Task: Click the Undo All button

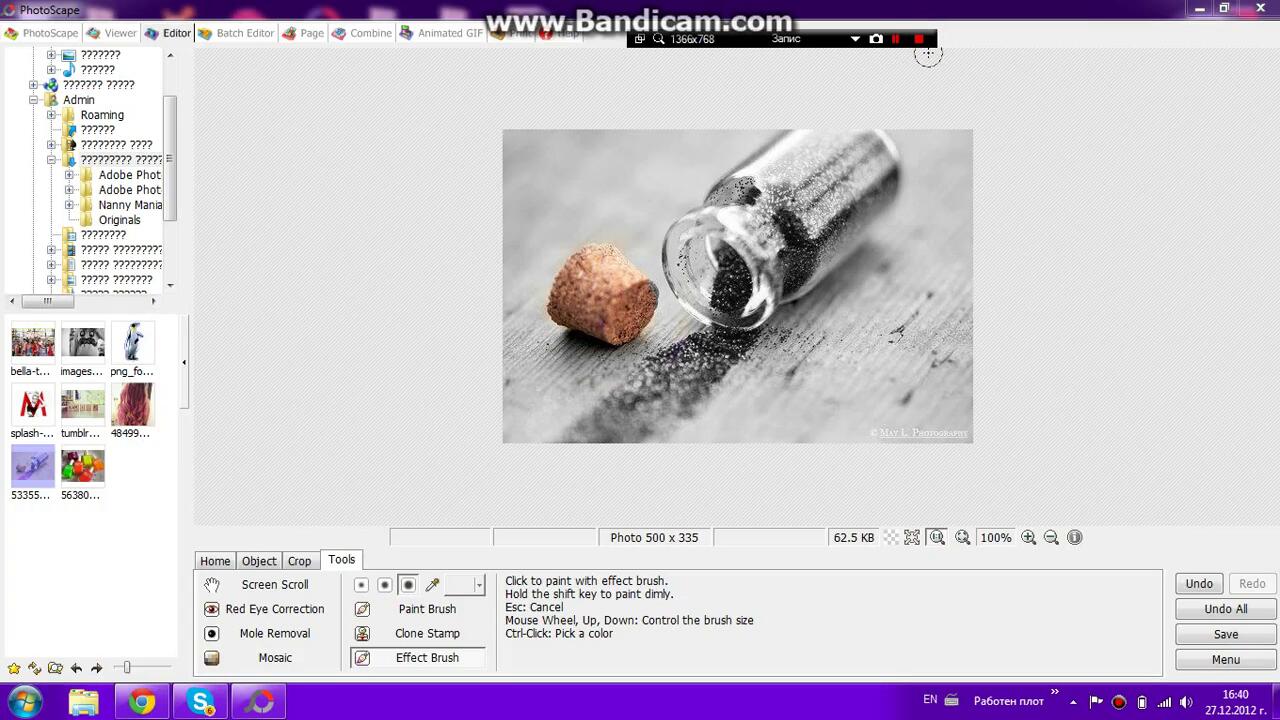Action: pyautogui.click(x=1225, y=609)
